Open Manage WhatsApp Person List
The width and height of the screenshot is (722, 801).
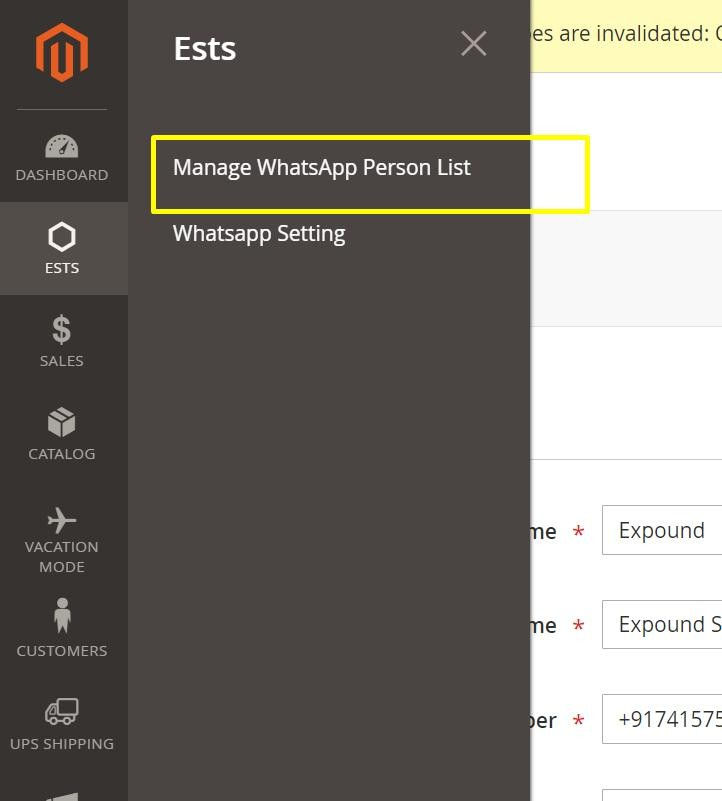(321, 168)
